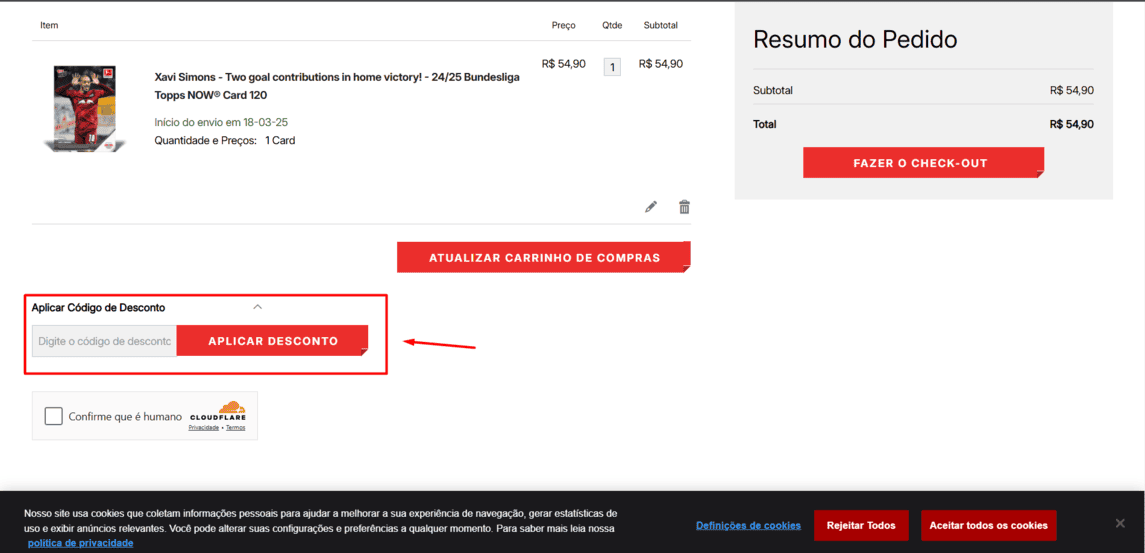Image resolution: width=1145 pixels, height=553 pixels.
Task: Click the pencil edit icon for cart item
Action: pyautogui.click(x=651, y=207)
